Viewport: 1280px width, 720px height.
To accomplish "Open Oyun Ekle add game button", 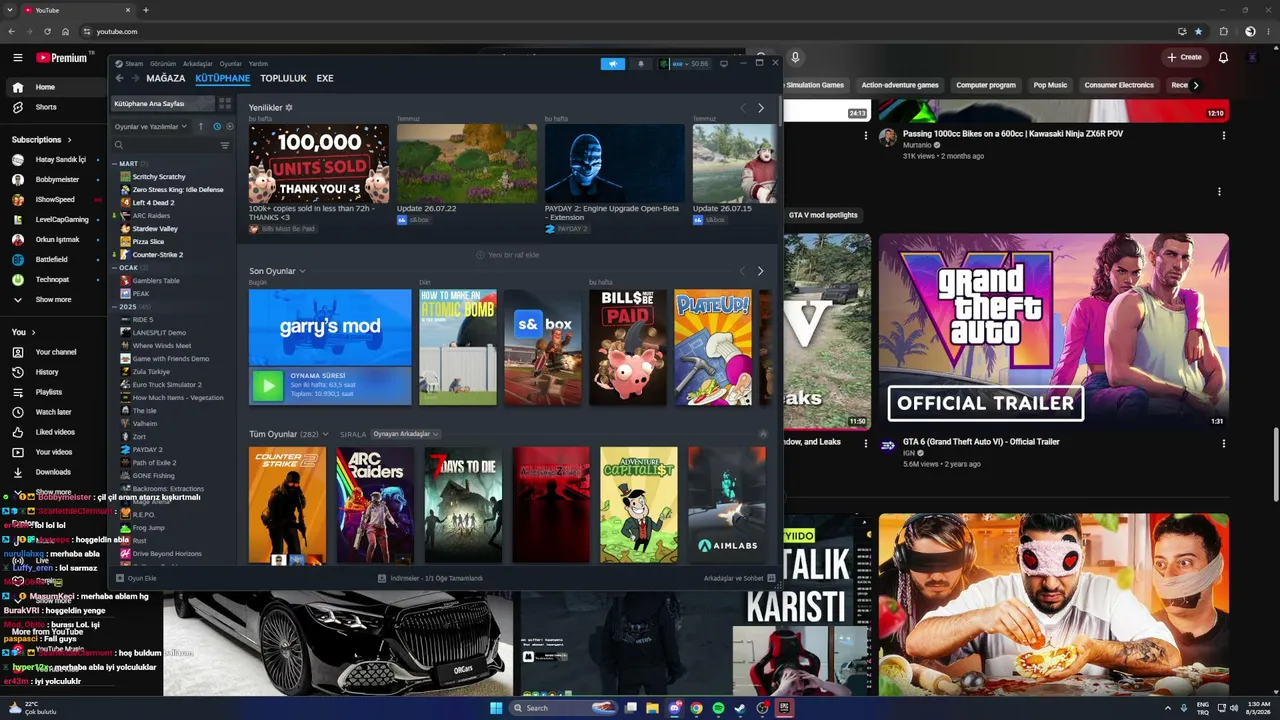I will pos(137,578).
